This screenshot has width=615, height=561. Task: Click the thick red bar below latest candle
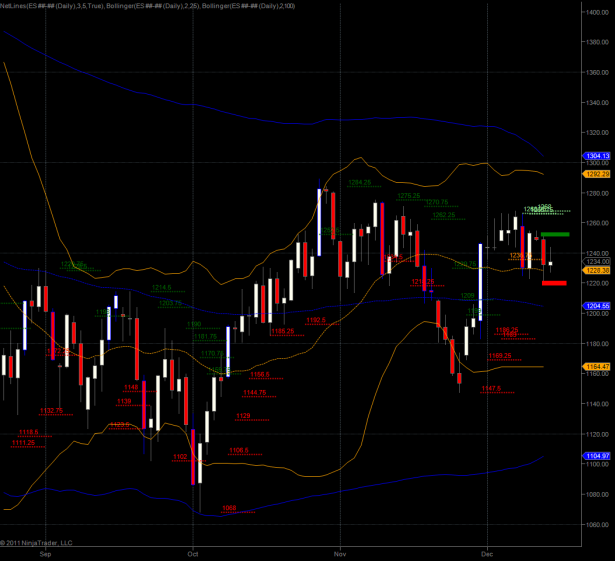[554, 283]
